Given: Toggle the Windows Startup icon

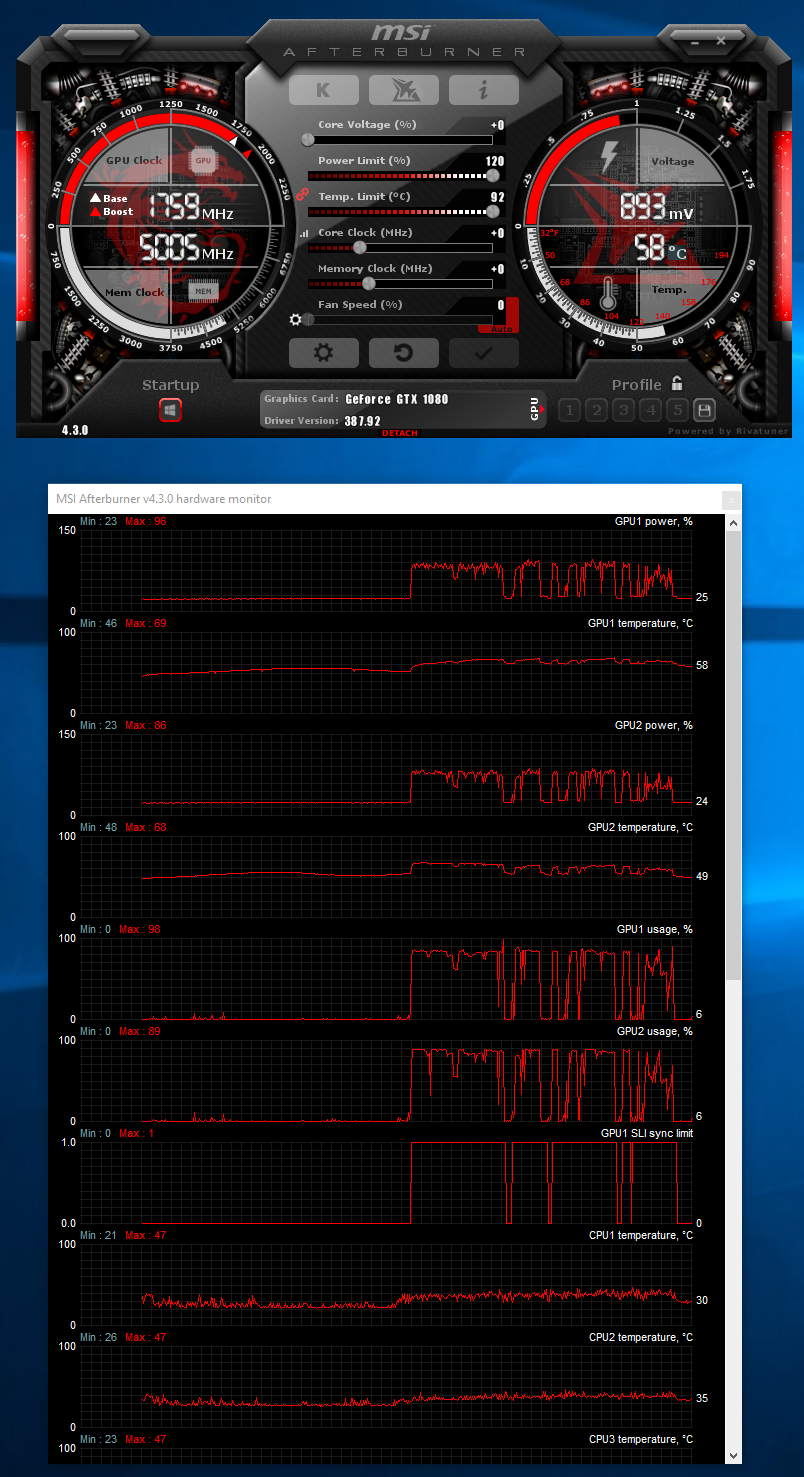Looking at the screenshot, I should click(170, 410).
